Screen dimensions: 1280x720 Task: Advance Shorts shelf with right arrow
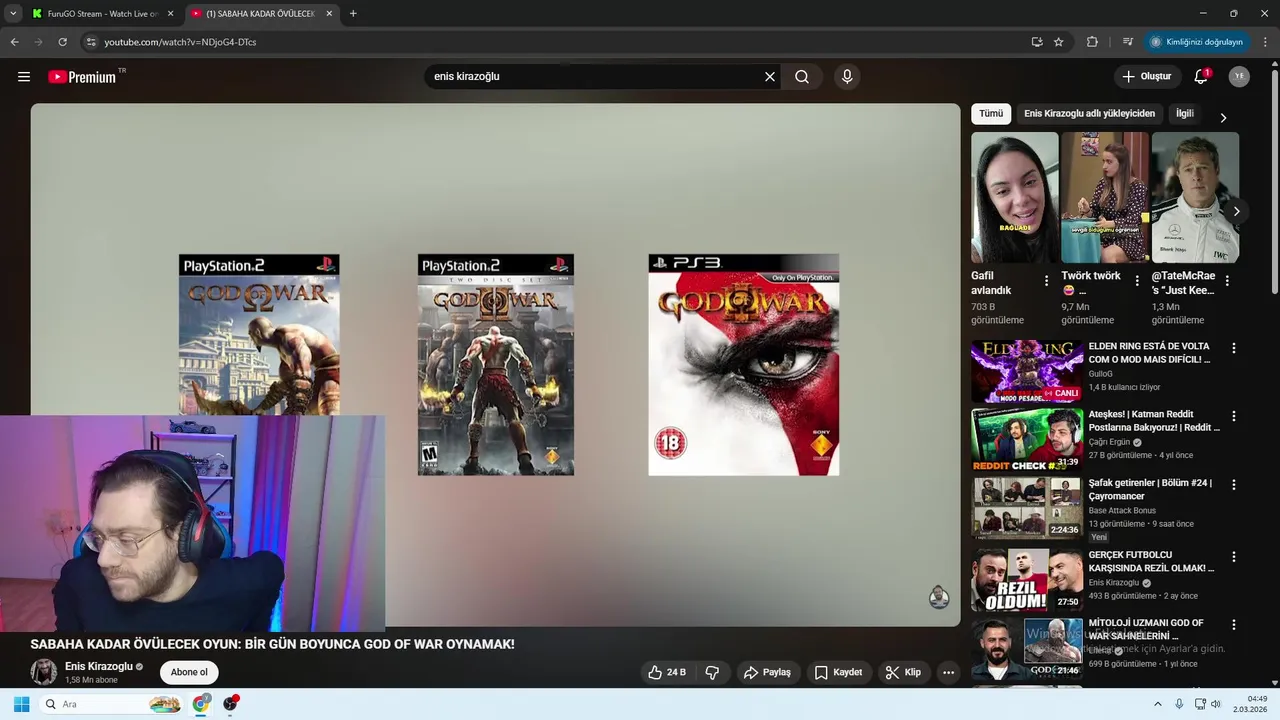1237,211
